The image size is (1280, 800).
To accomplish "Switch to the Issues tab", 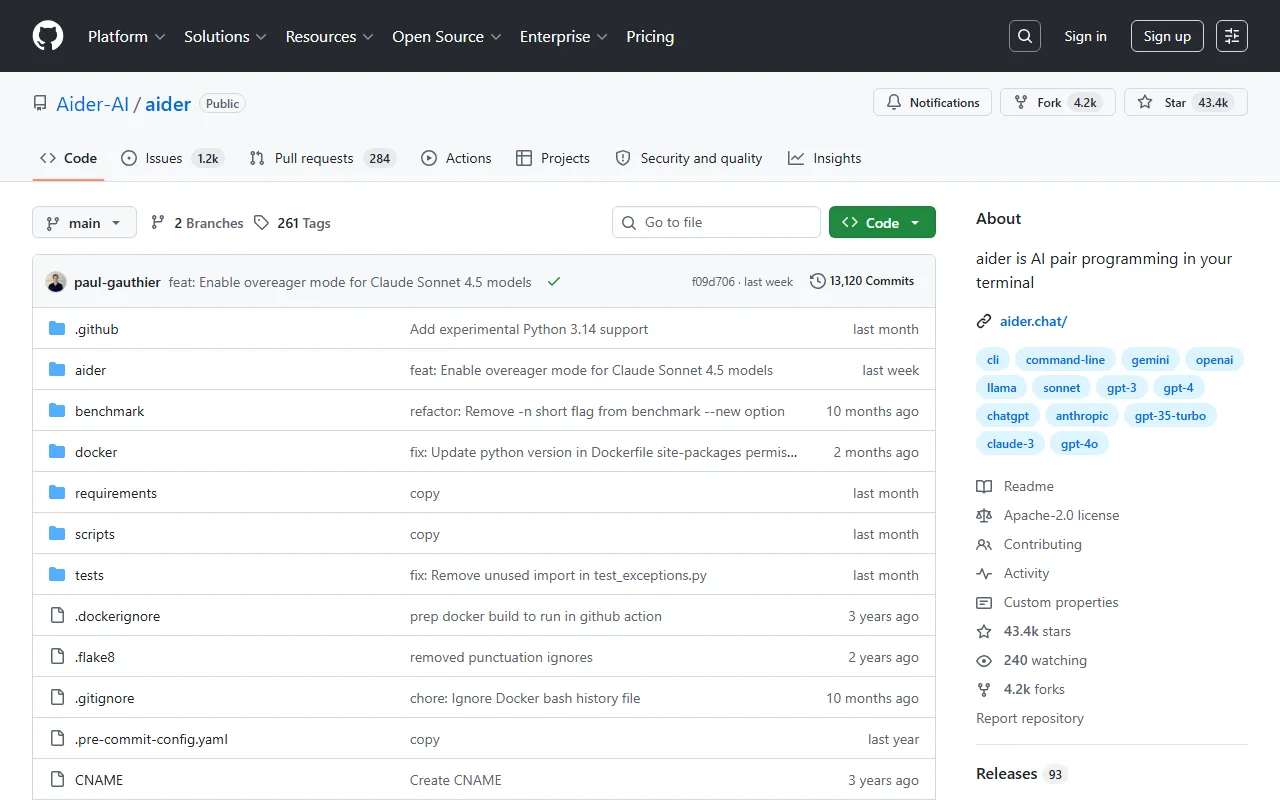I will [x=163, y=158].
